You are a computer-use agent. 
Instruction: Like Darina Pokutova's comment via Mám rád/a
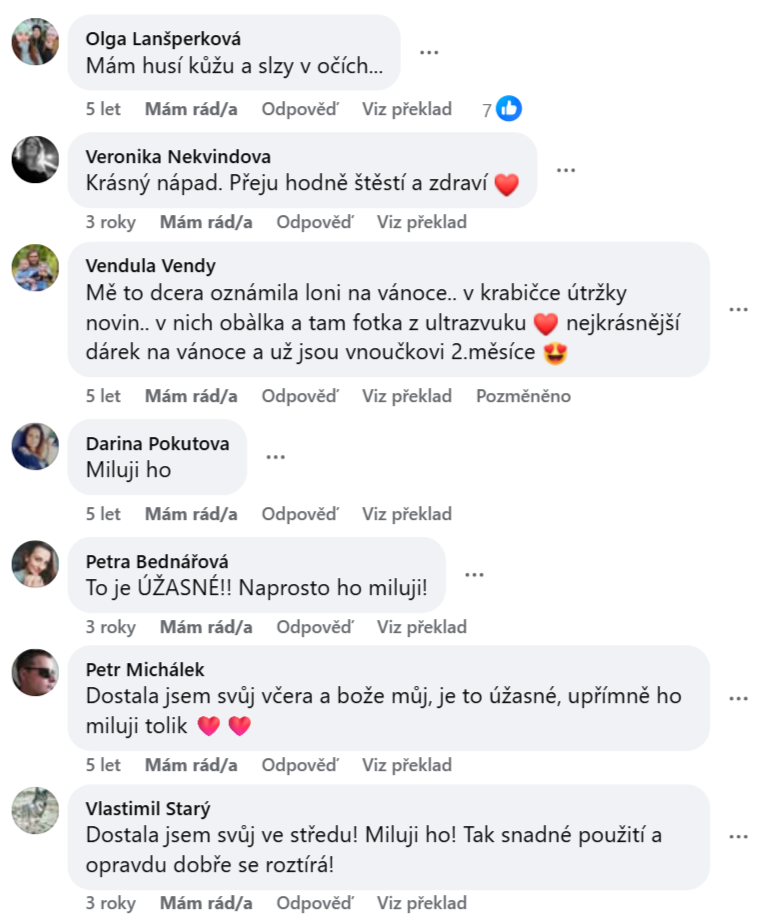(x=191, y=514)
